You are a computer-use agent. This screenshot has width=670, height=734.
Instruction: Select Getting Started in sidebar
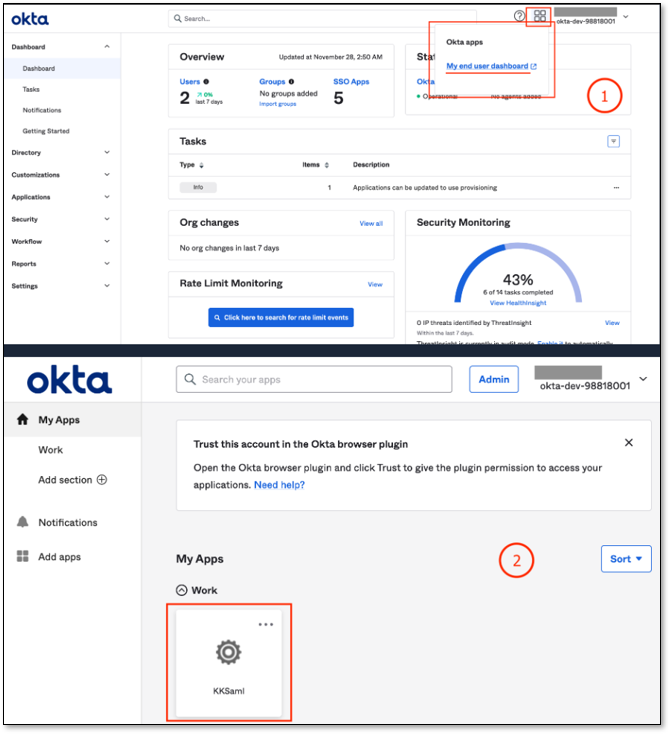[46, 131]
